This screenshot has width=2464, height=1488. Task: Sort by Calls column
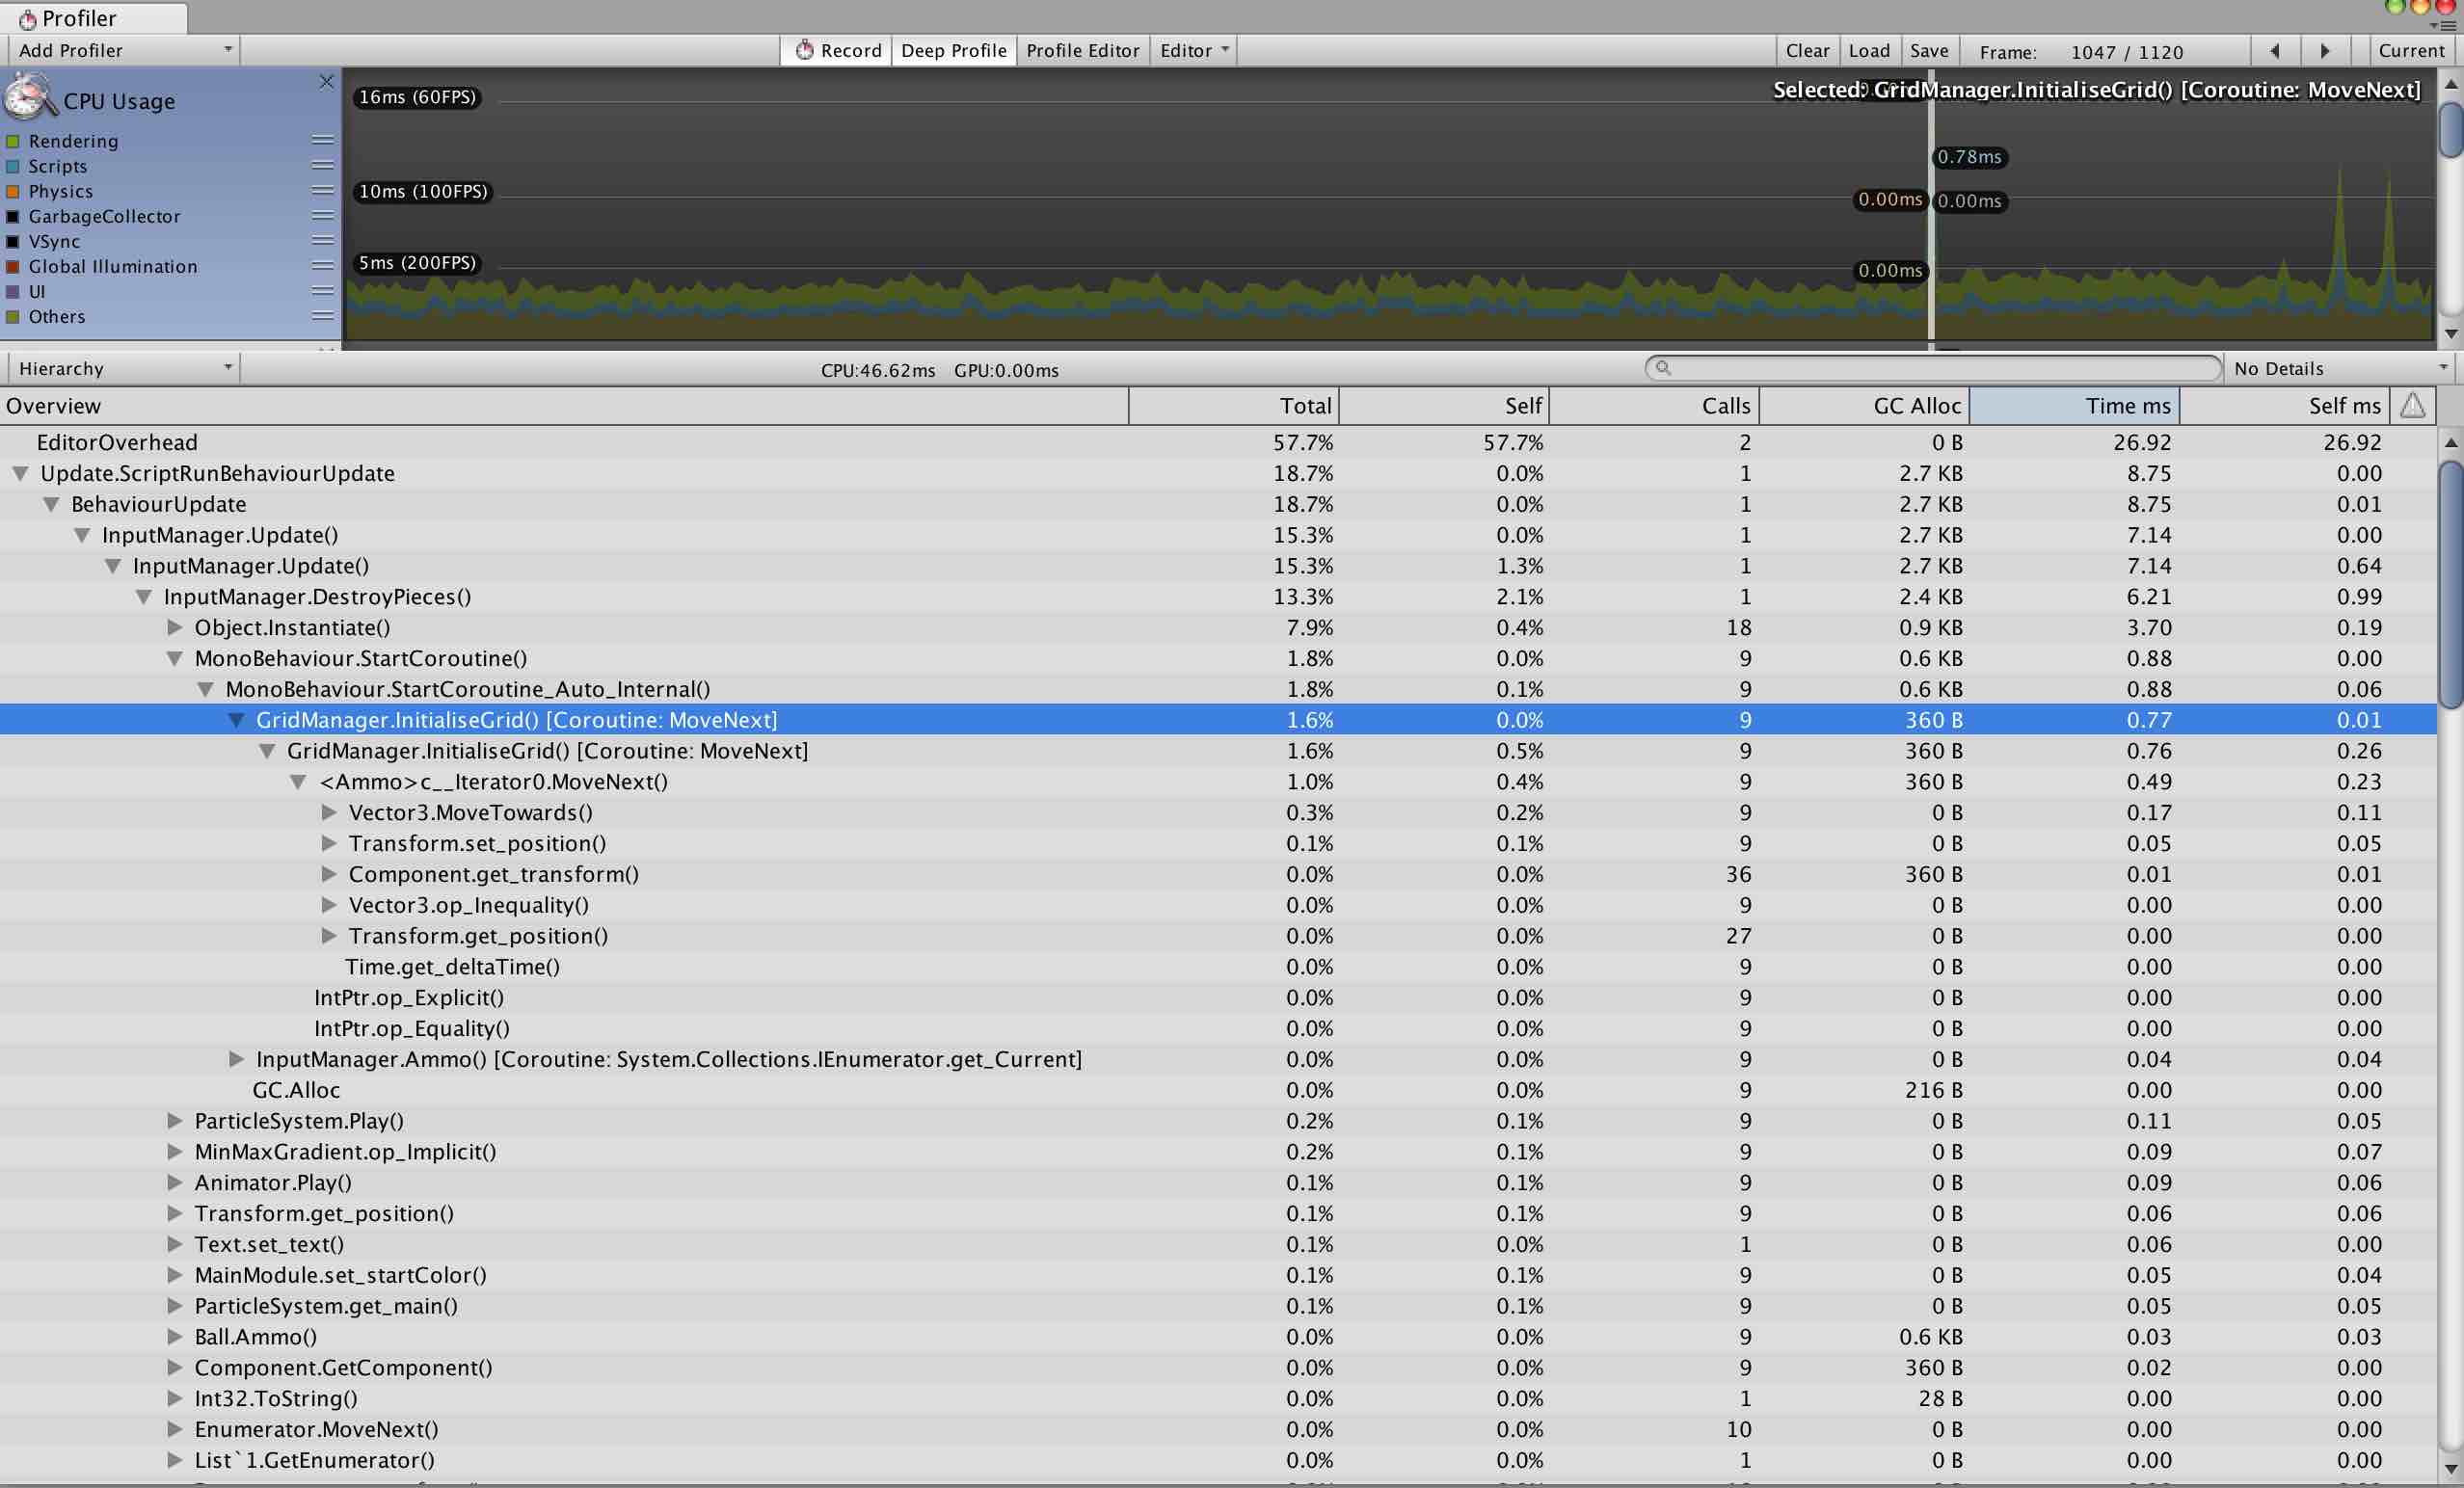tap(1654, 405)
